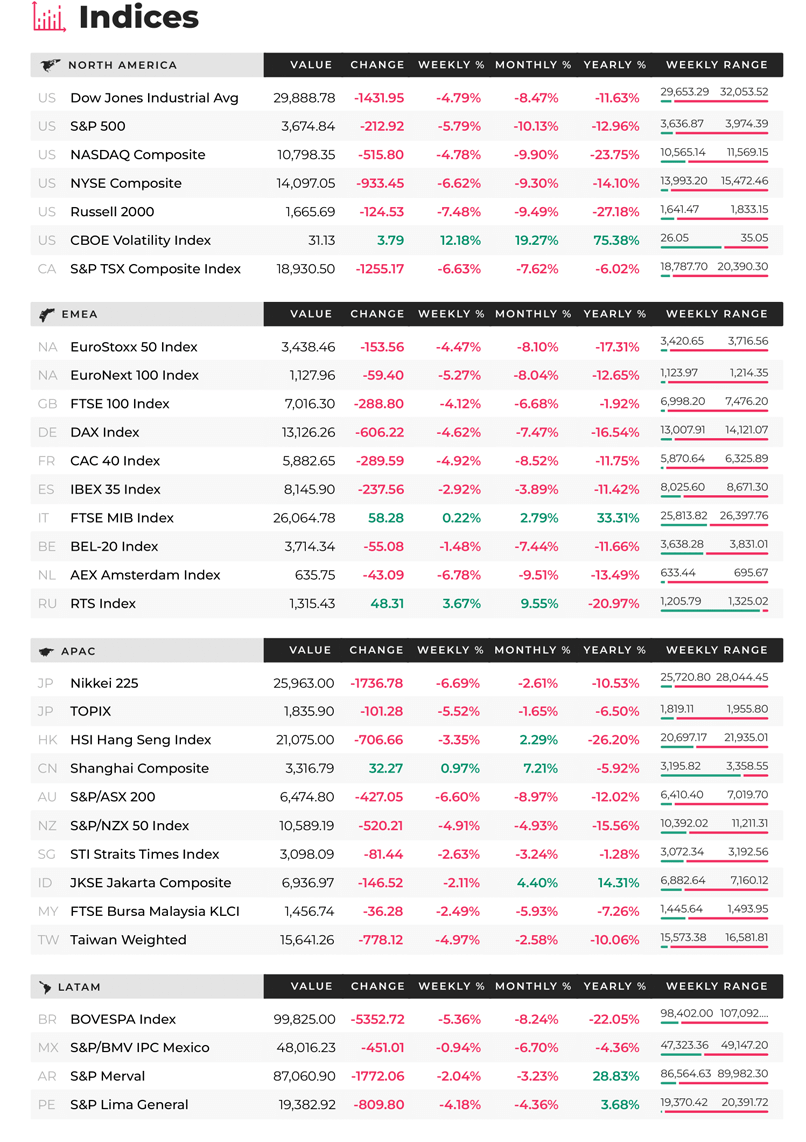Sort EMEA table by YEARLY % header
This screenshot has height=1142, width=806.
click(615, 314)
